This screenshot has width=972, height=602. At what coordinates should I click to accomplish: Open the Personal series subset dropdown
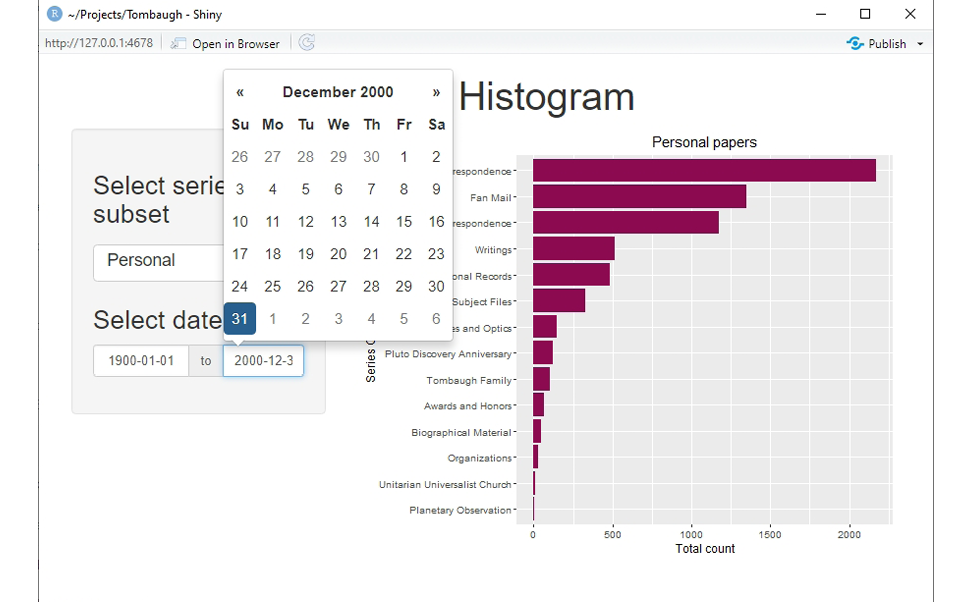[x=160, y=262]
